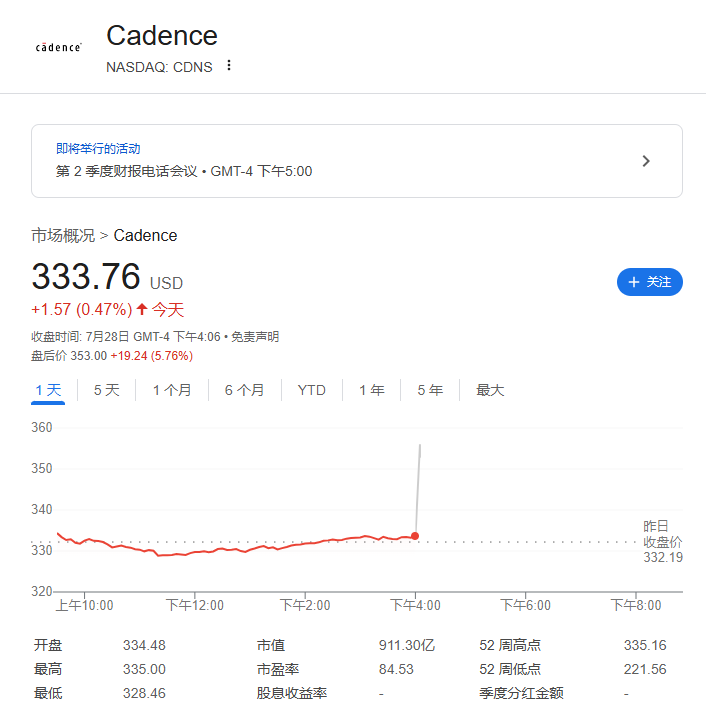Click the 开盘 value 334.48

(x=144, y=645)
